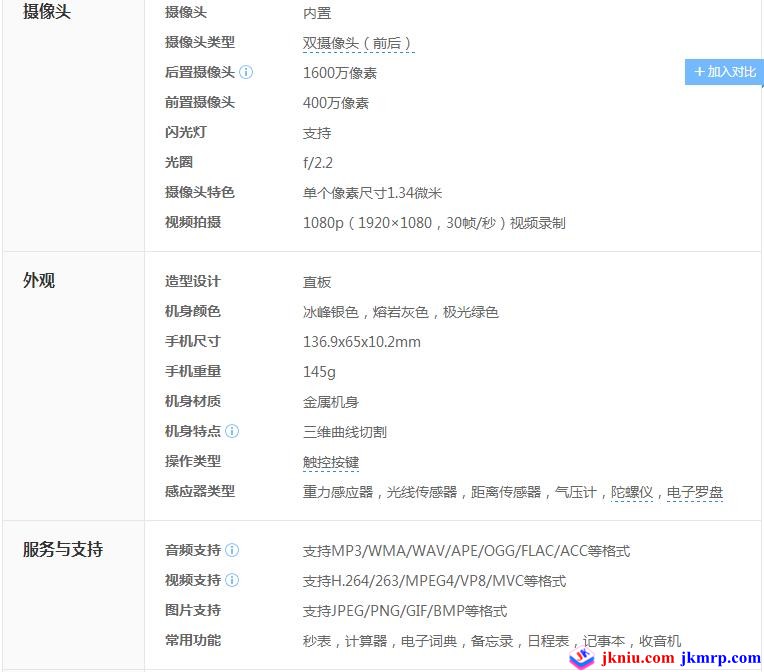Click the info icon beside 后置摄像头
764x672 pixels.
click(246, 73)
